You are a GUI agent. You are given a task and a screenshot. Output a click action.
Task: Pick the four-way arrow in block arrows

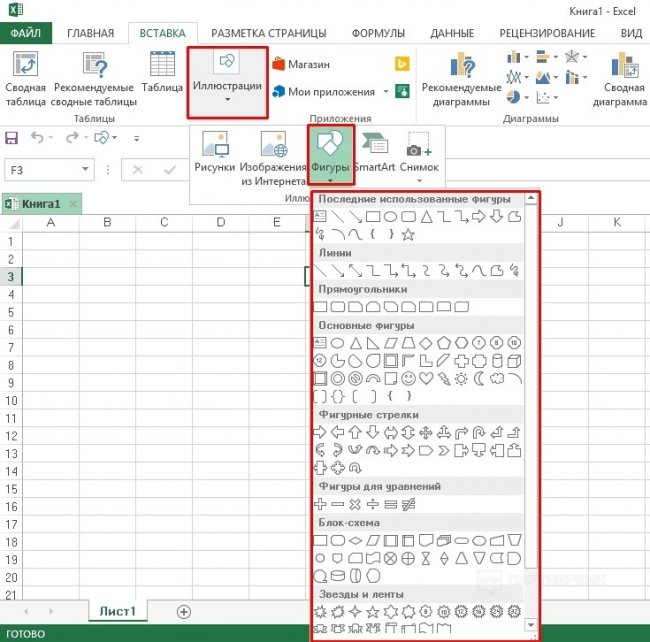[x=427, y=432]
